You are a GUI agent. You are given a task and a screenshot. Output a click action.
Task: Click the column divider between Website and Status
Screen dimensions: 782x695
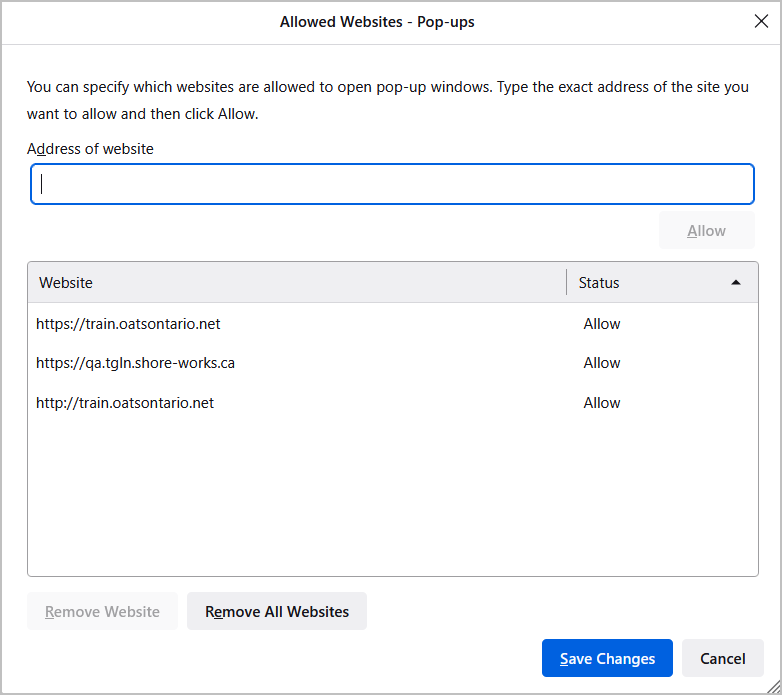coord(567,283)
